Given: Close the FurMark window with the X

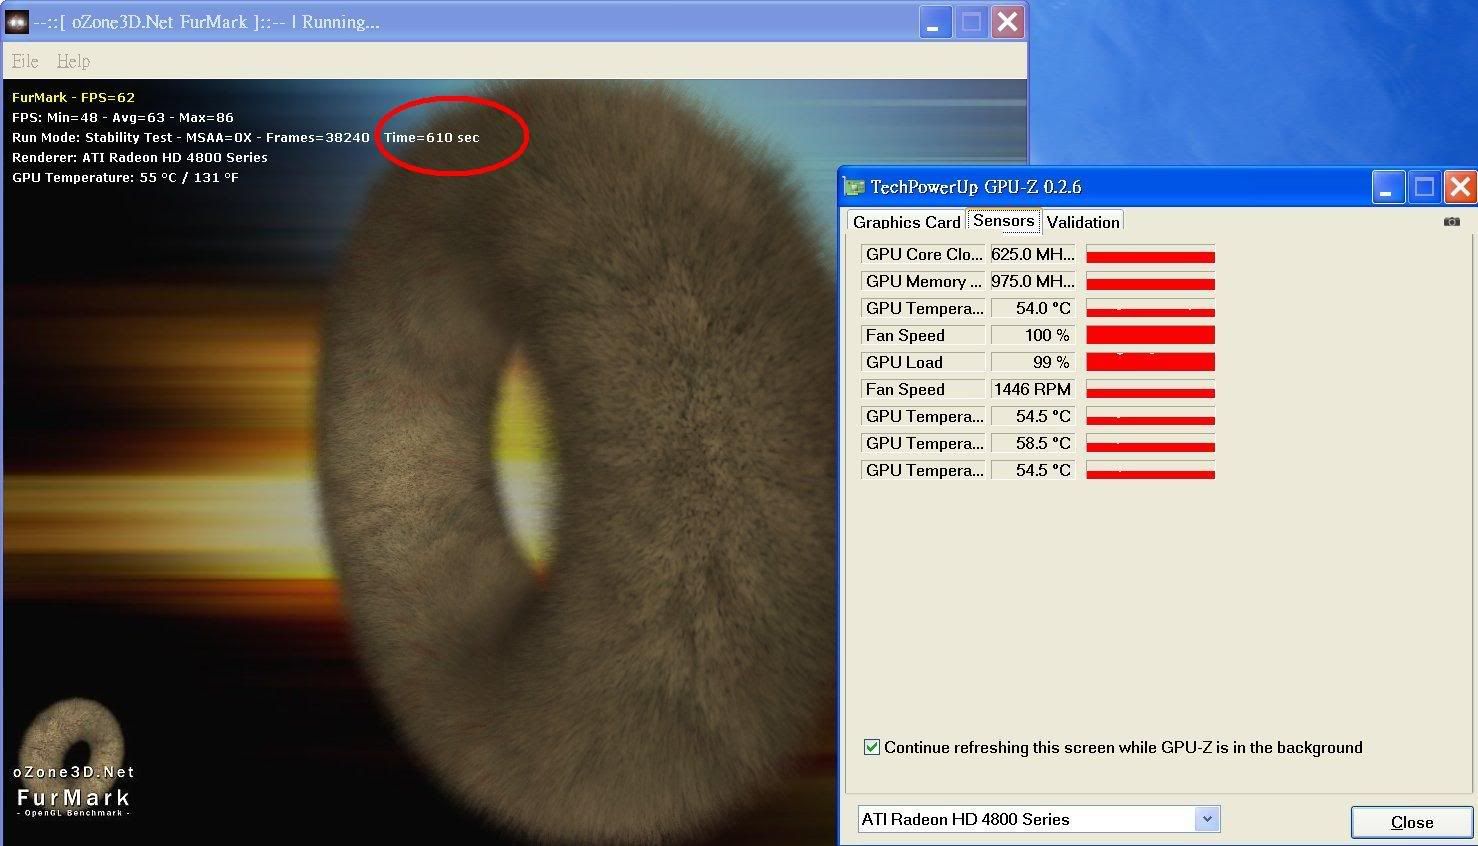Looking at the screenshot, I should coord(1007,22).
